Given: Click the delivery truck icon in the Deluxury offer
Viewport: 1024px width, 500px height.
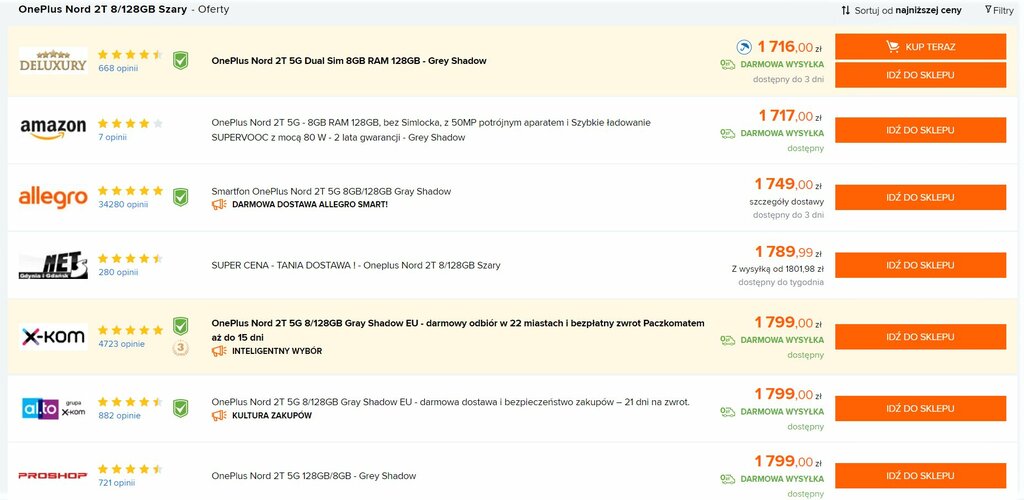Looking at the screenshot, I should point(728,65).
